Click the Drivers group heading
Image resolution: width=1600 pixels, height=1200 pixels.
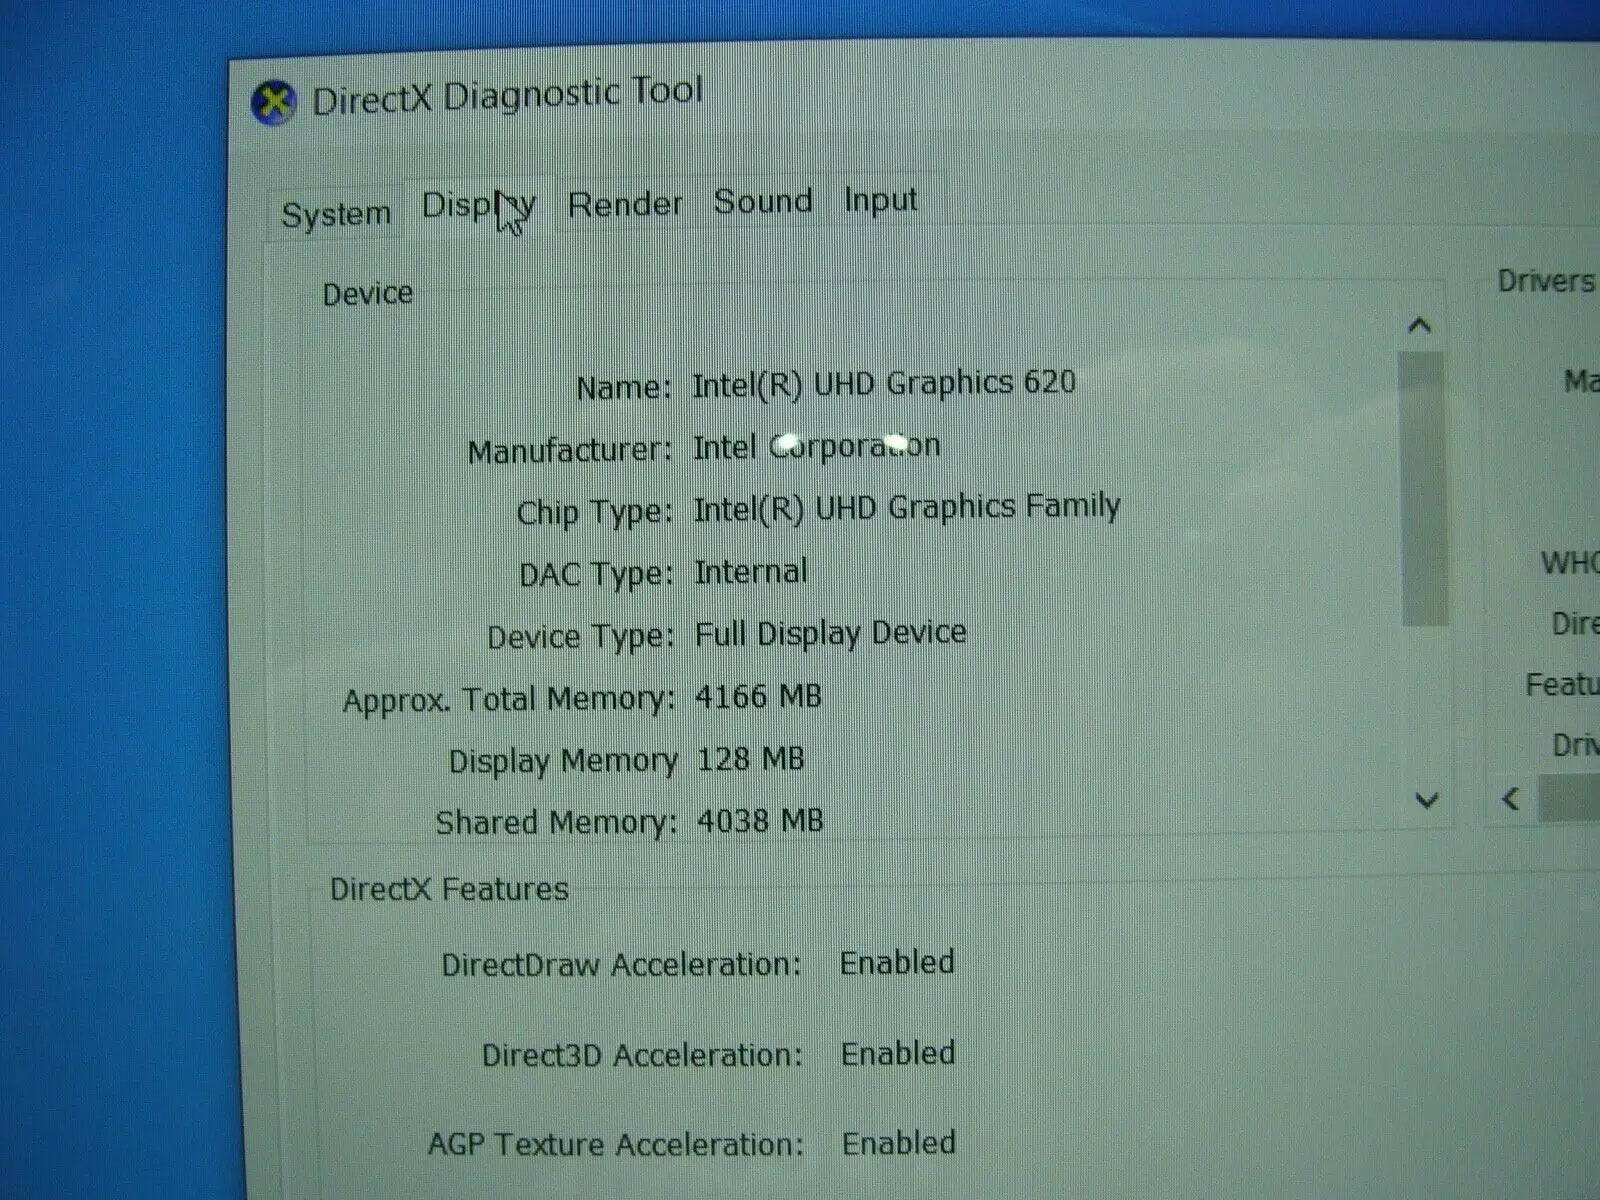click(1546, 282)
